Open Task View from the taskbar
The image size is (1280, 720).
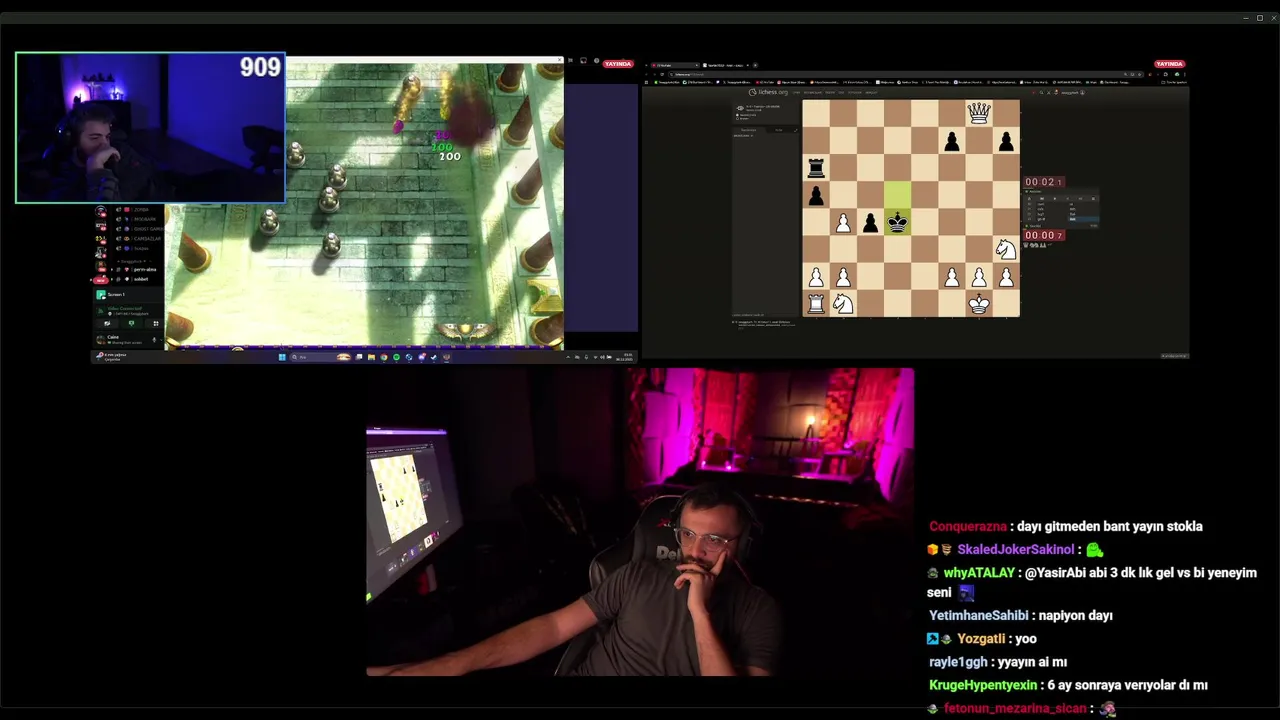click(x=359, y=357)
